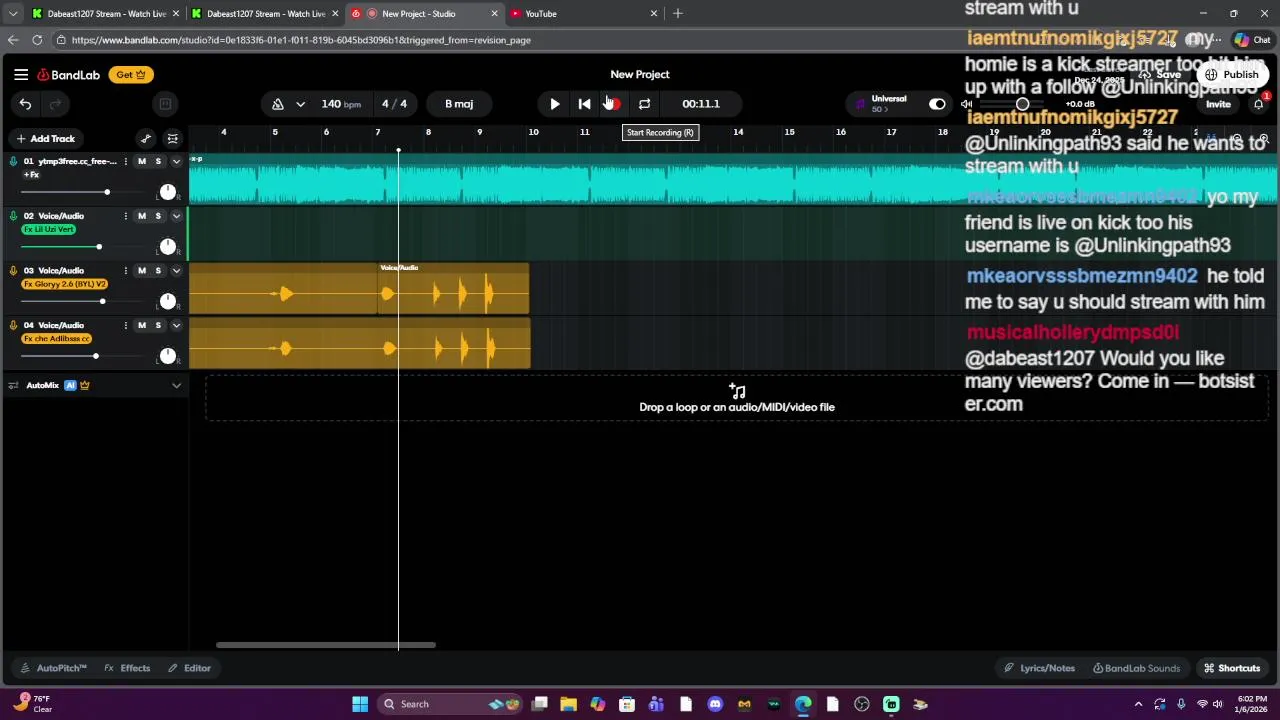Add effects with +Fx on track 01
Screen dimensions: 1280x720
[31, 175]
